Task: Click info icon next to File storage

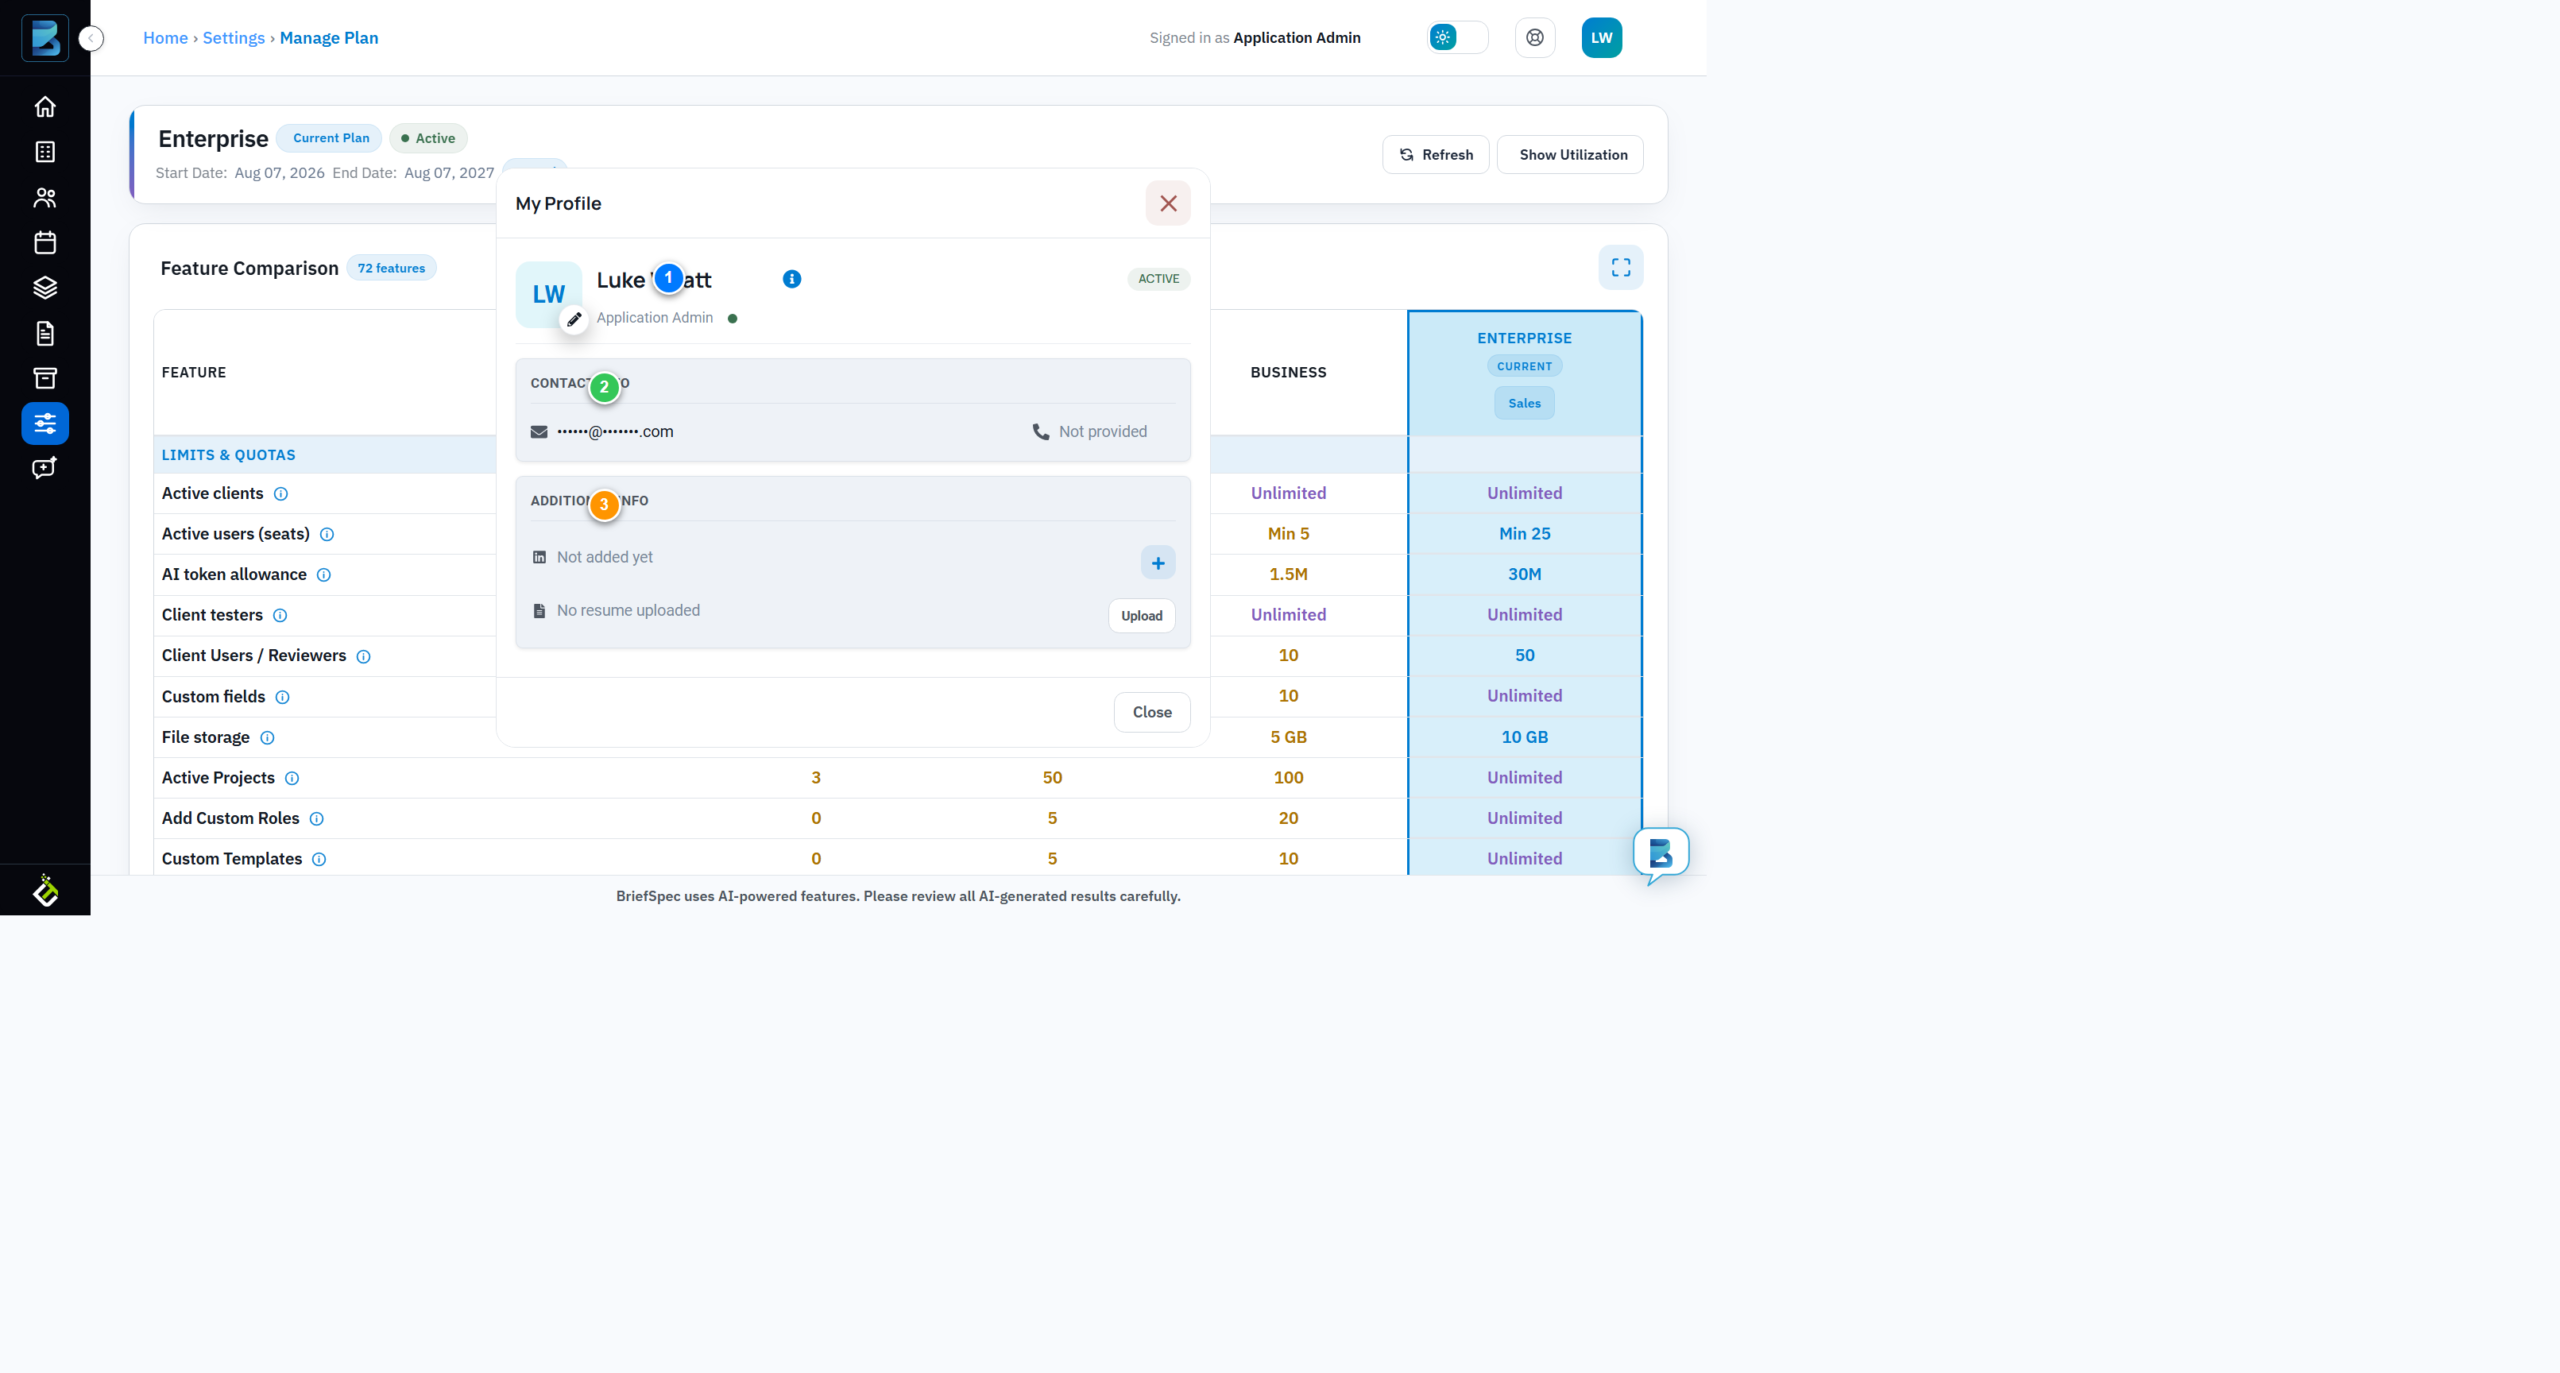Action: (x=267, y=738)
